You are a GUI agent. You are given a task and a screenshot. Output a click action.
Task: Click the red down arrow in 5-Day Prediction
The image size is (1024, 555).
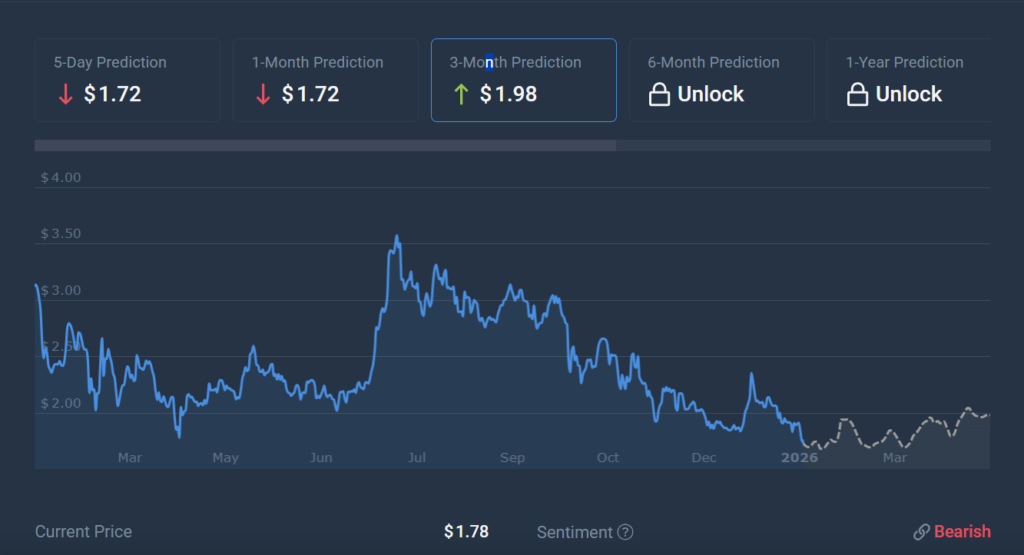[65, 95]
